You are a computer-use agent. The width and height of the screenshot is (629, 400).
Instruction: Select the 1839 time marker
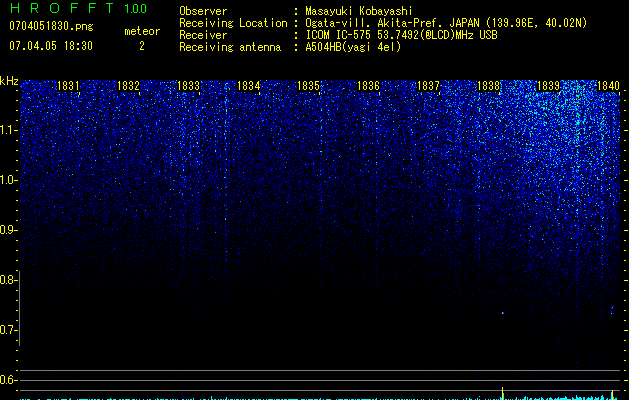[548, 86]
